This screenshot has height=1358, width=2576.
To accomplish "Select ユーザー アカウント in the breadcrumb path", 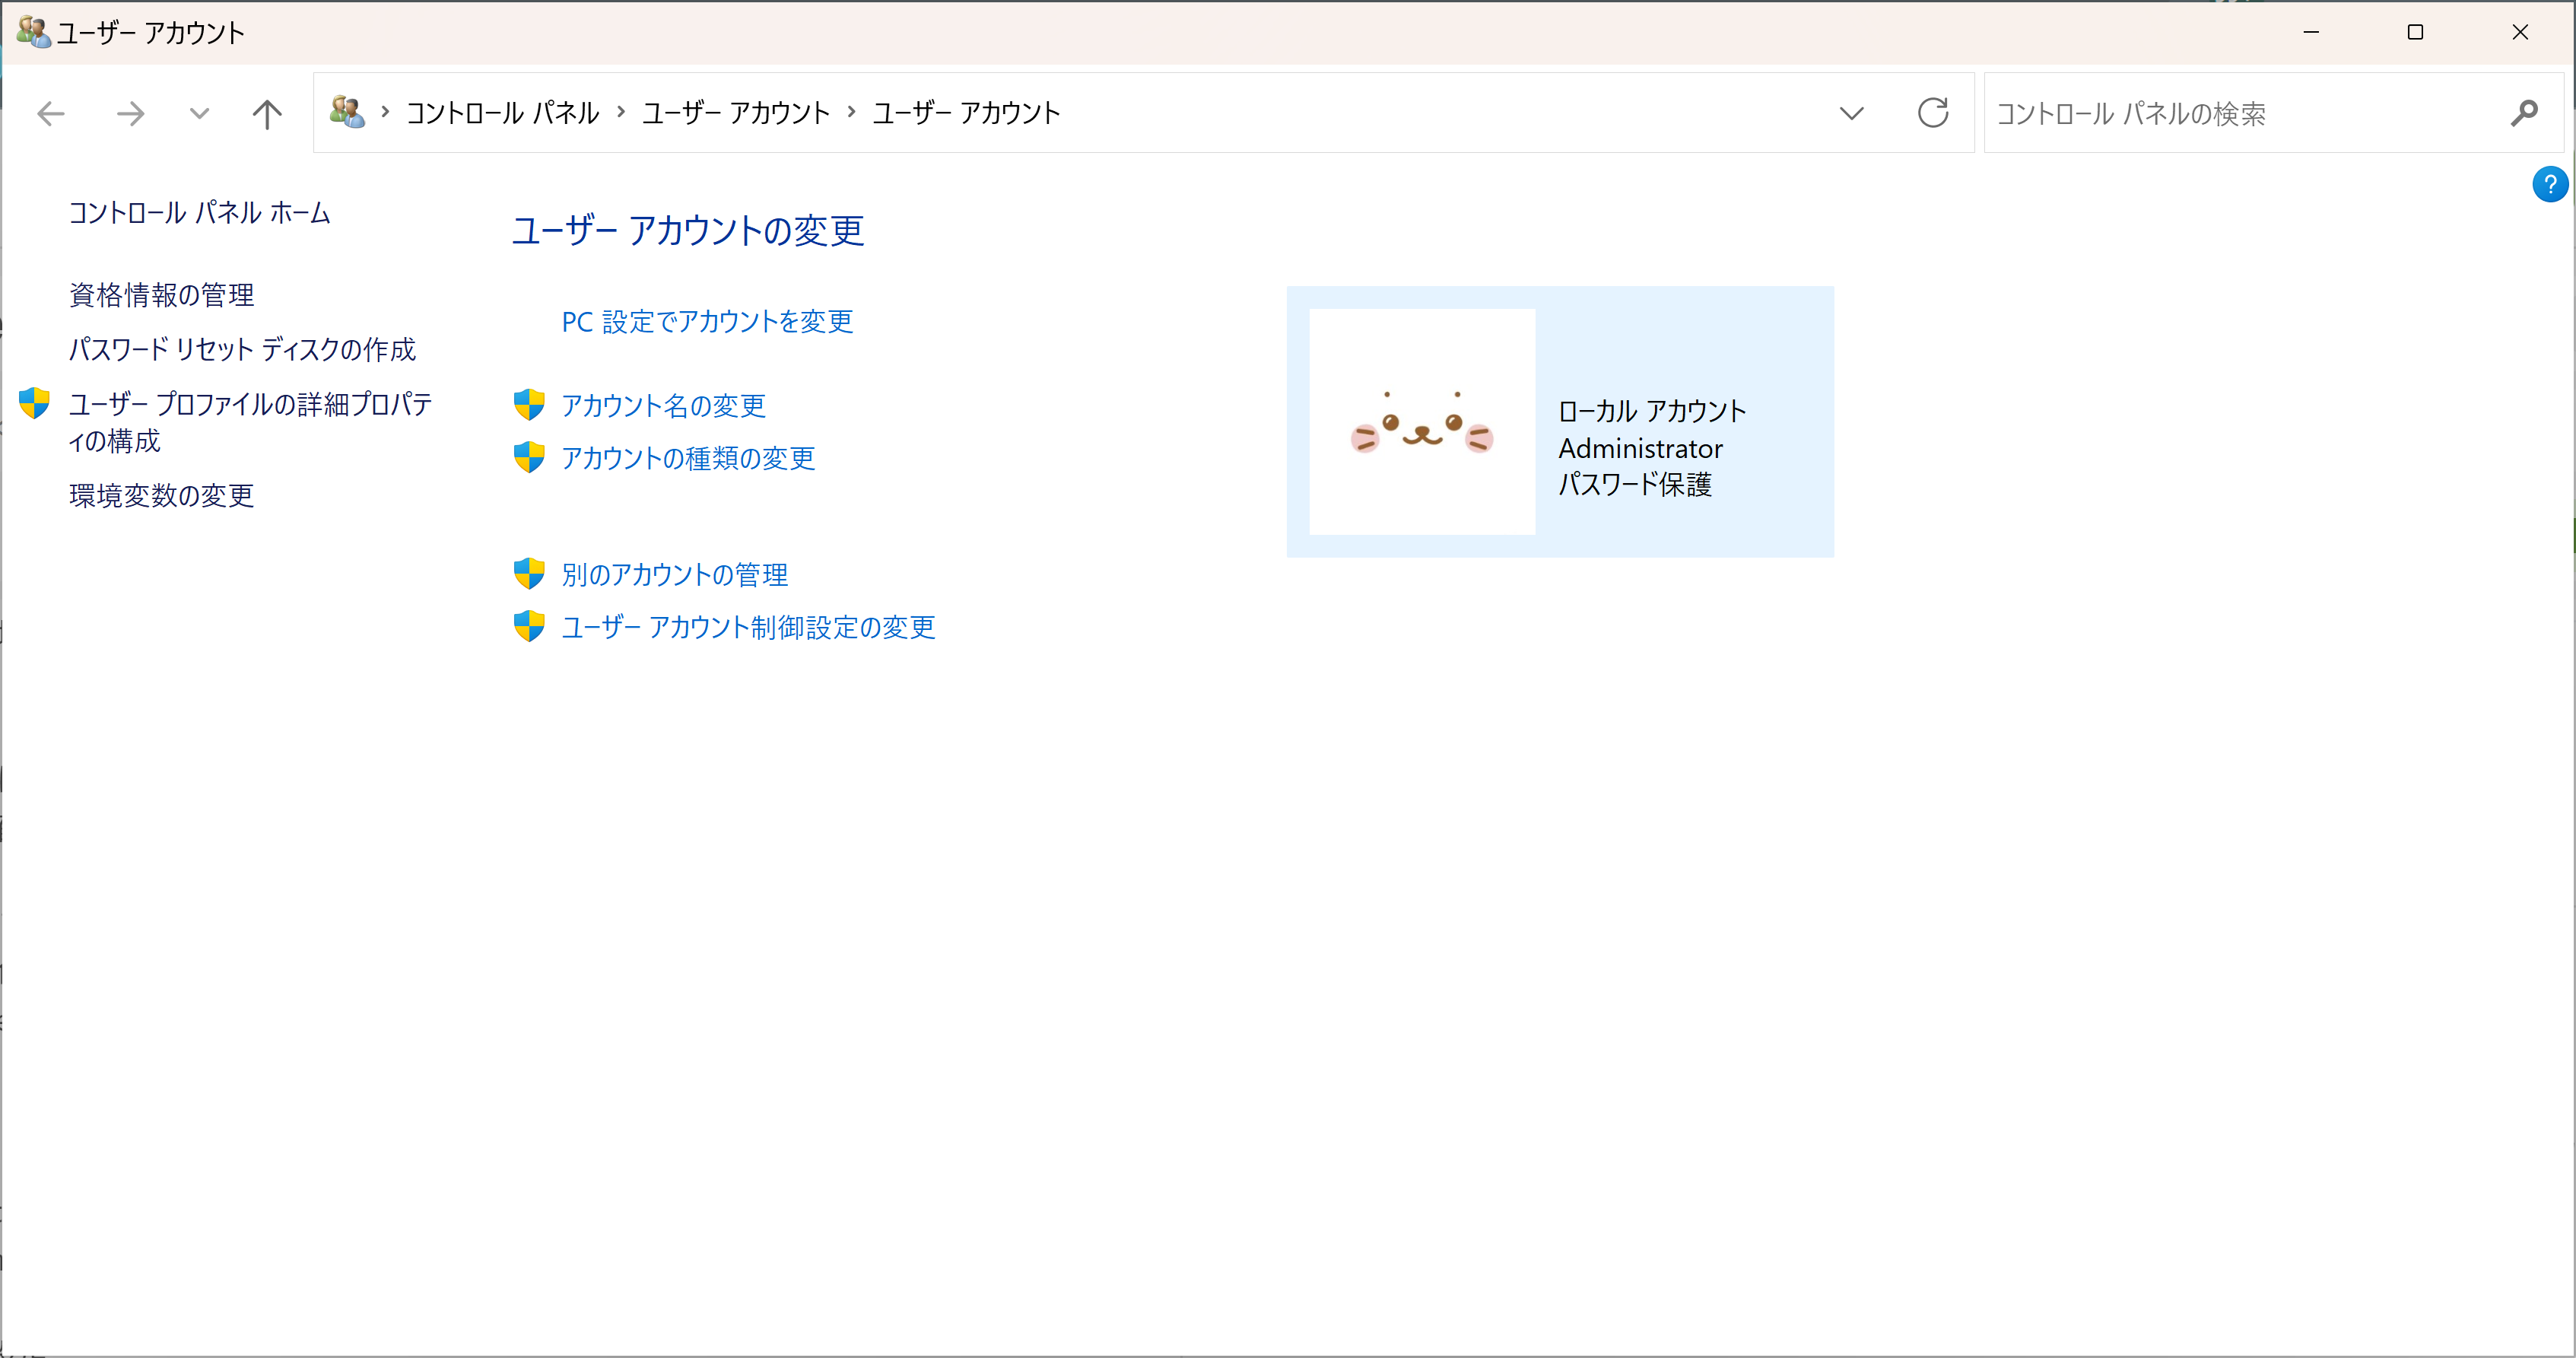I will click(x=736, y=112).
